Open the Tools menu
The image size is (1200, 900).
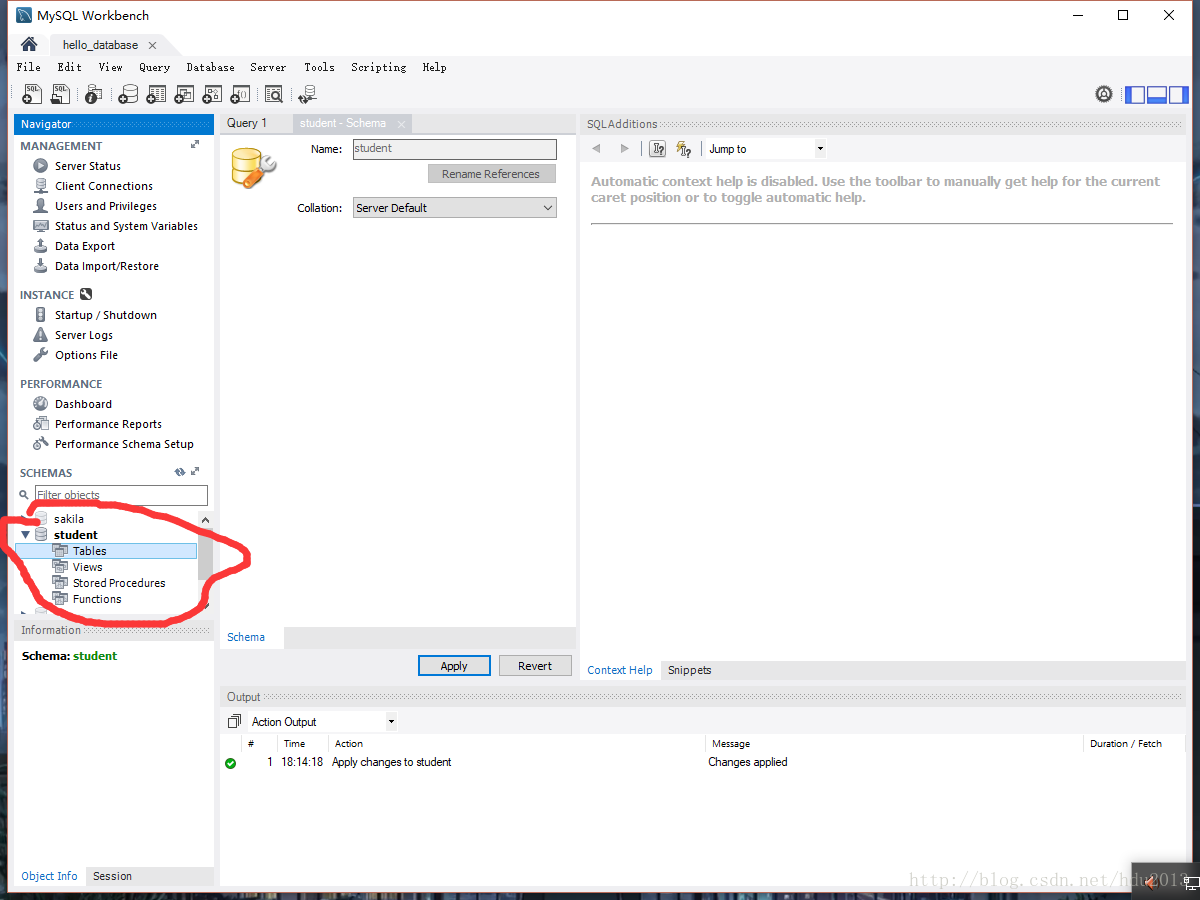320,67
